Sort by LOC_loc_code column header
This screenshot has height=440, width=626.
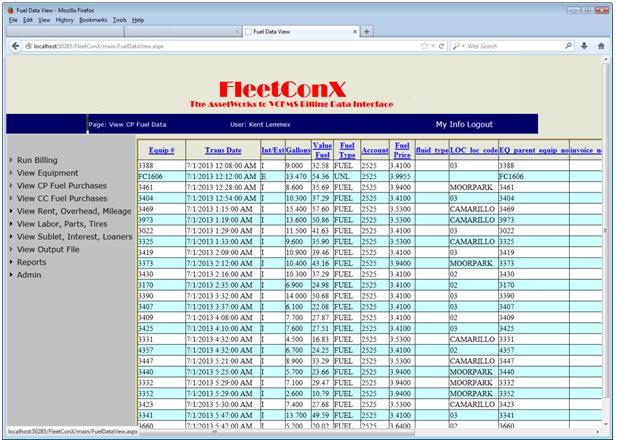[x=474, y=151]
